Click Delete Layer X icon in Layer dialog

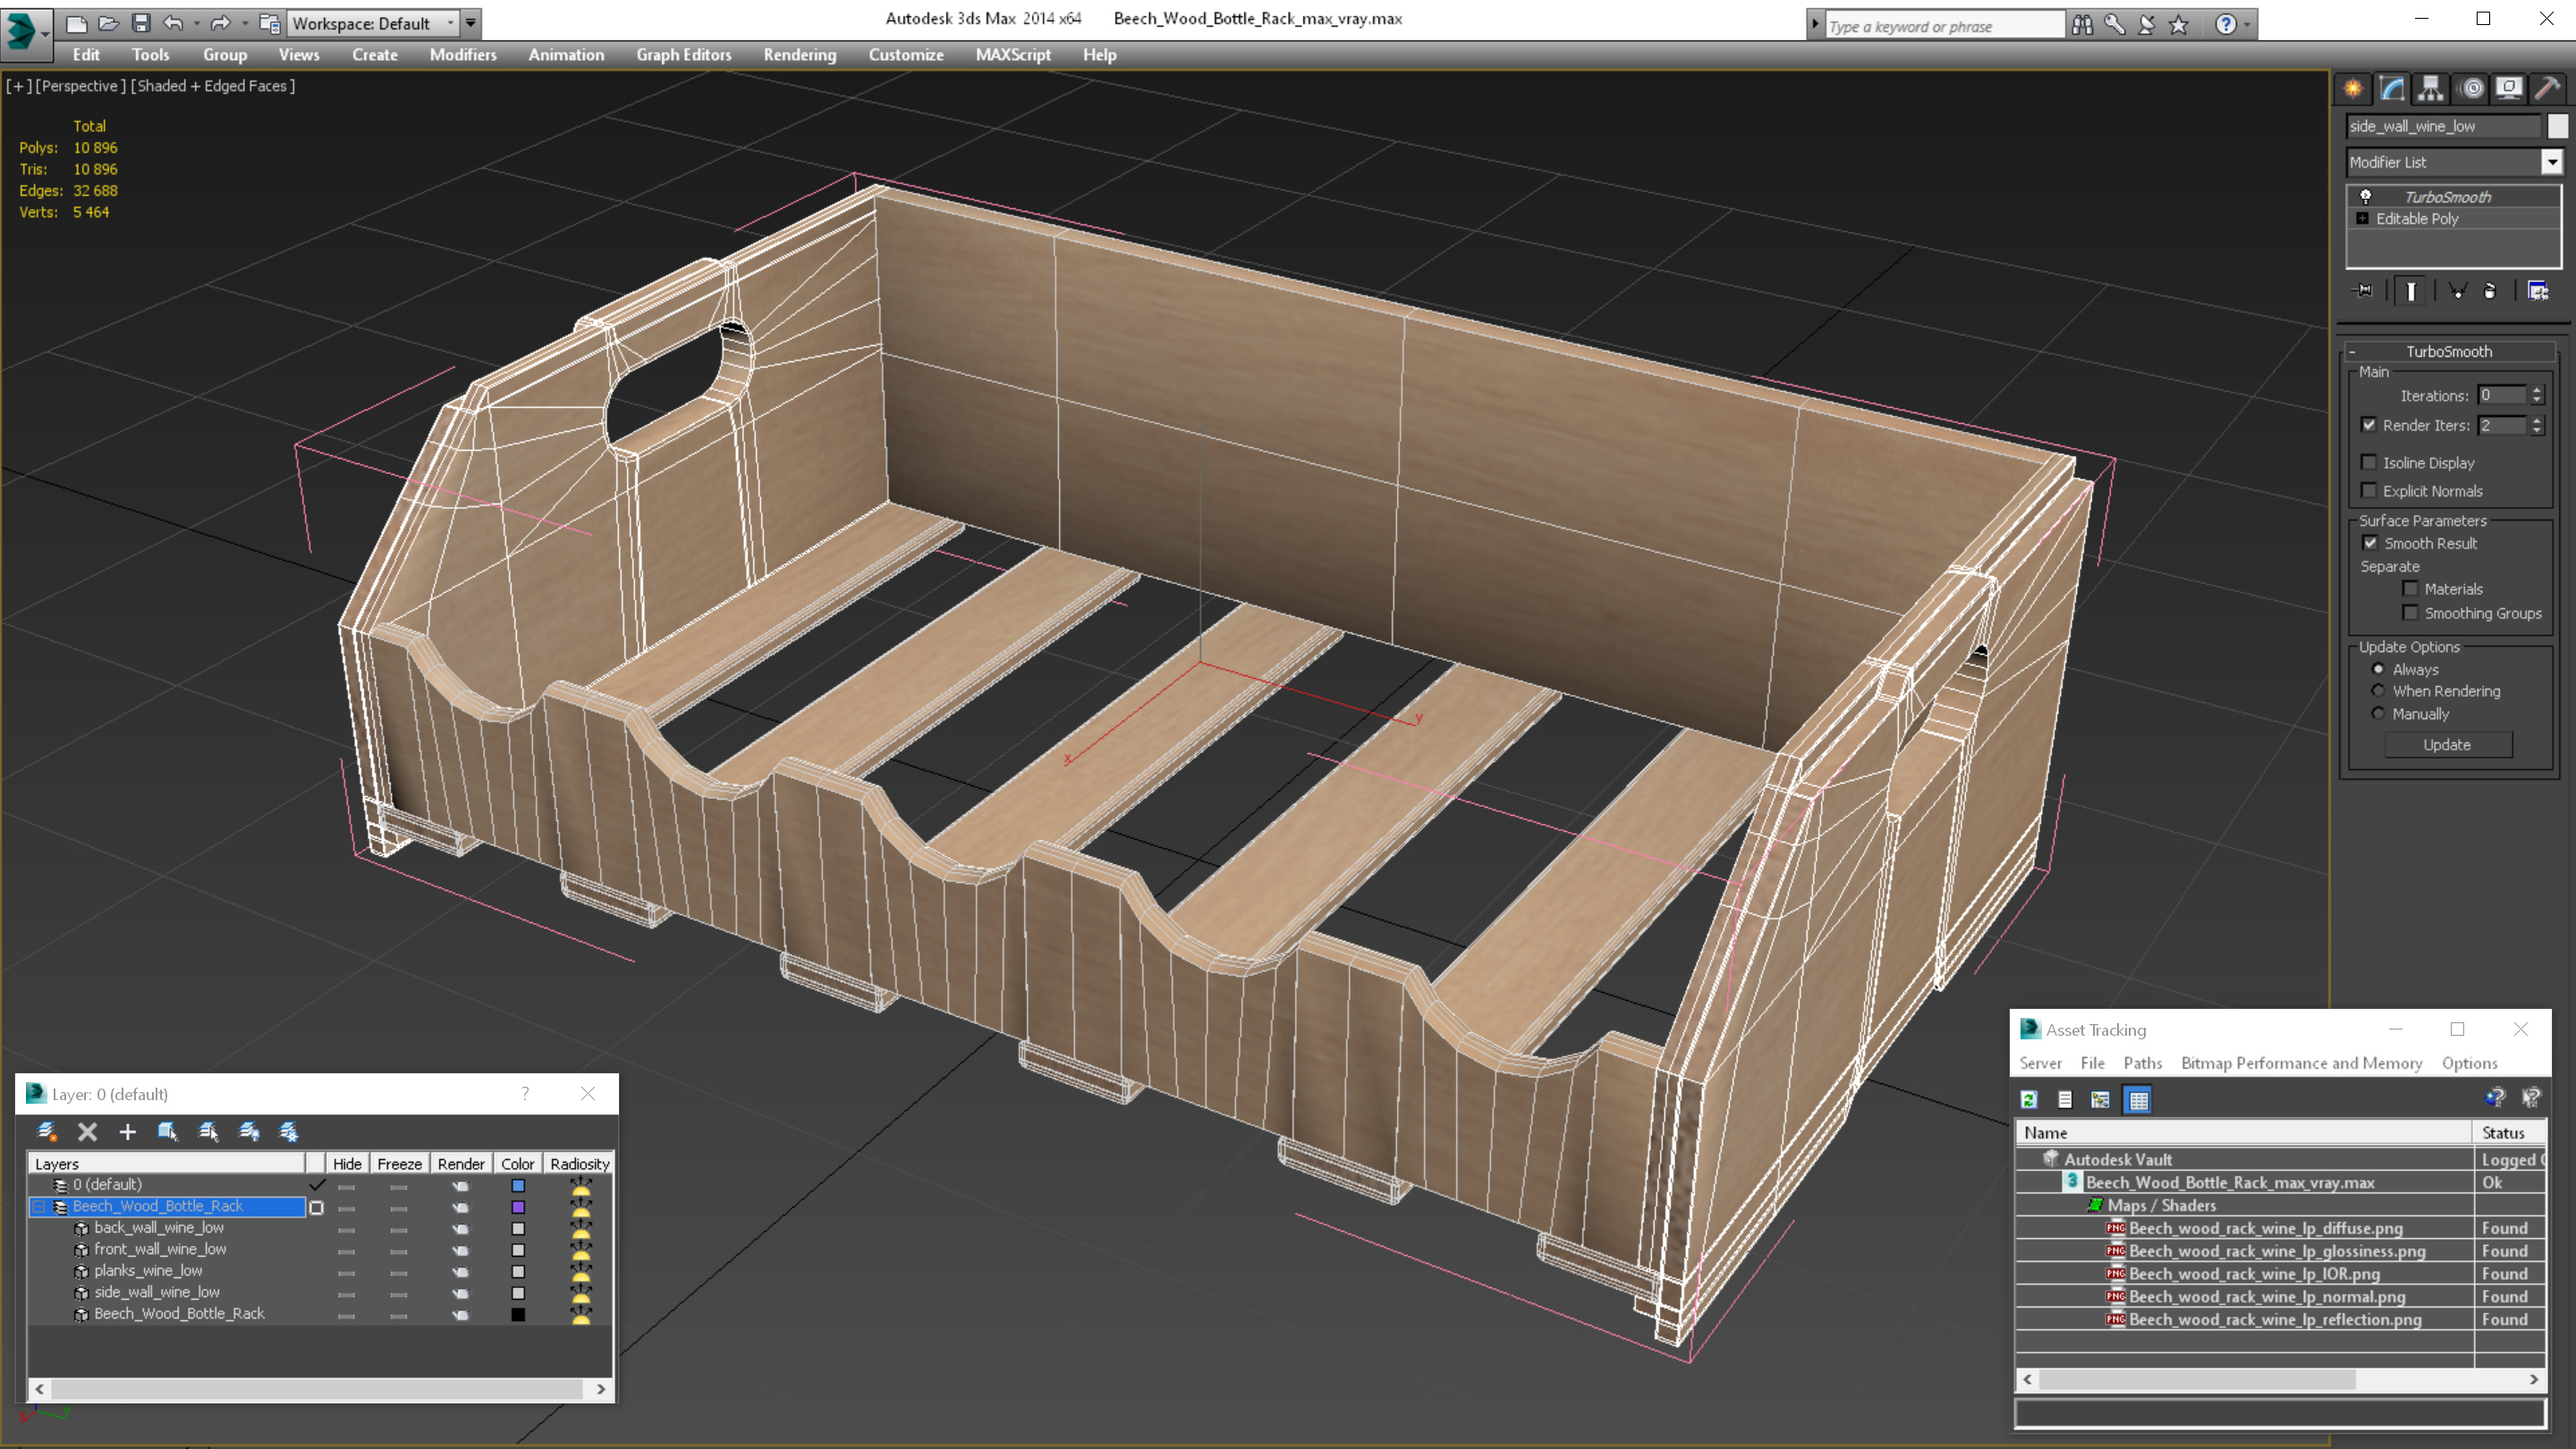pos(88,1131)
